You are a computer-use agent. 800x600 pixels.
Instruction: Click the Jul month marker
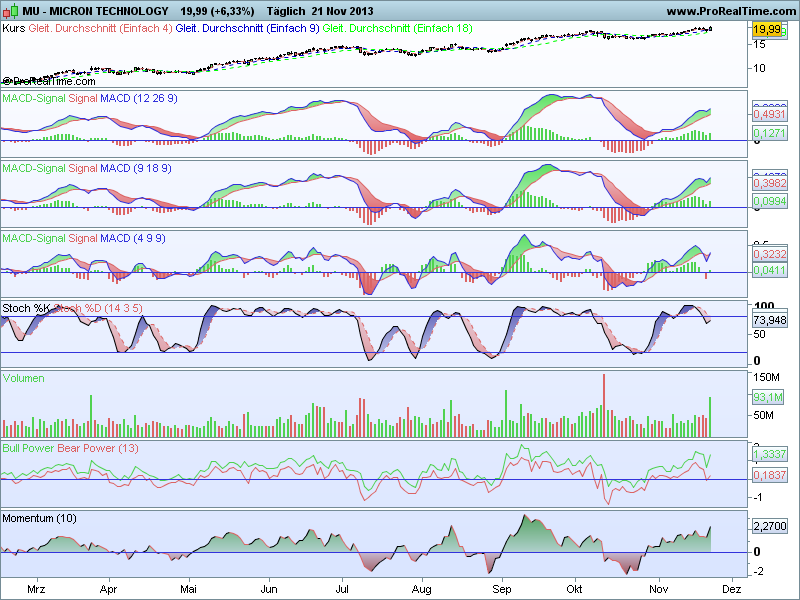tap(342, 589)
